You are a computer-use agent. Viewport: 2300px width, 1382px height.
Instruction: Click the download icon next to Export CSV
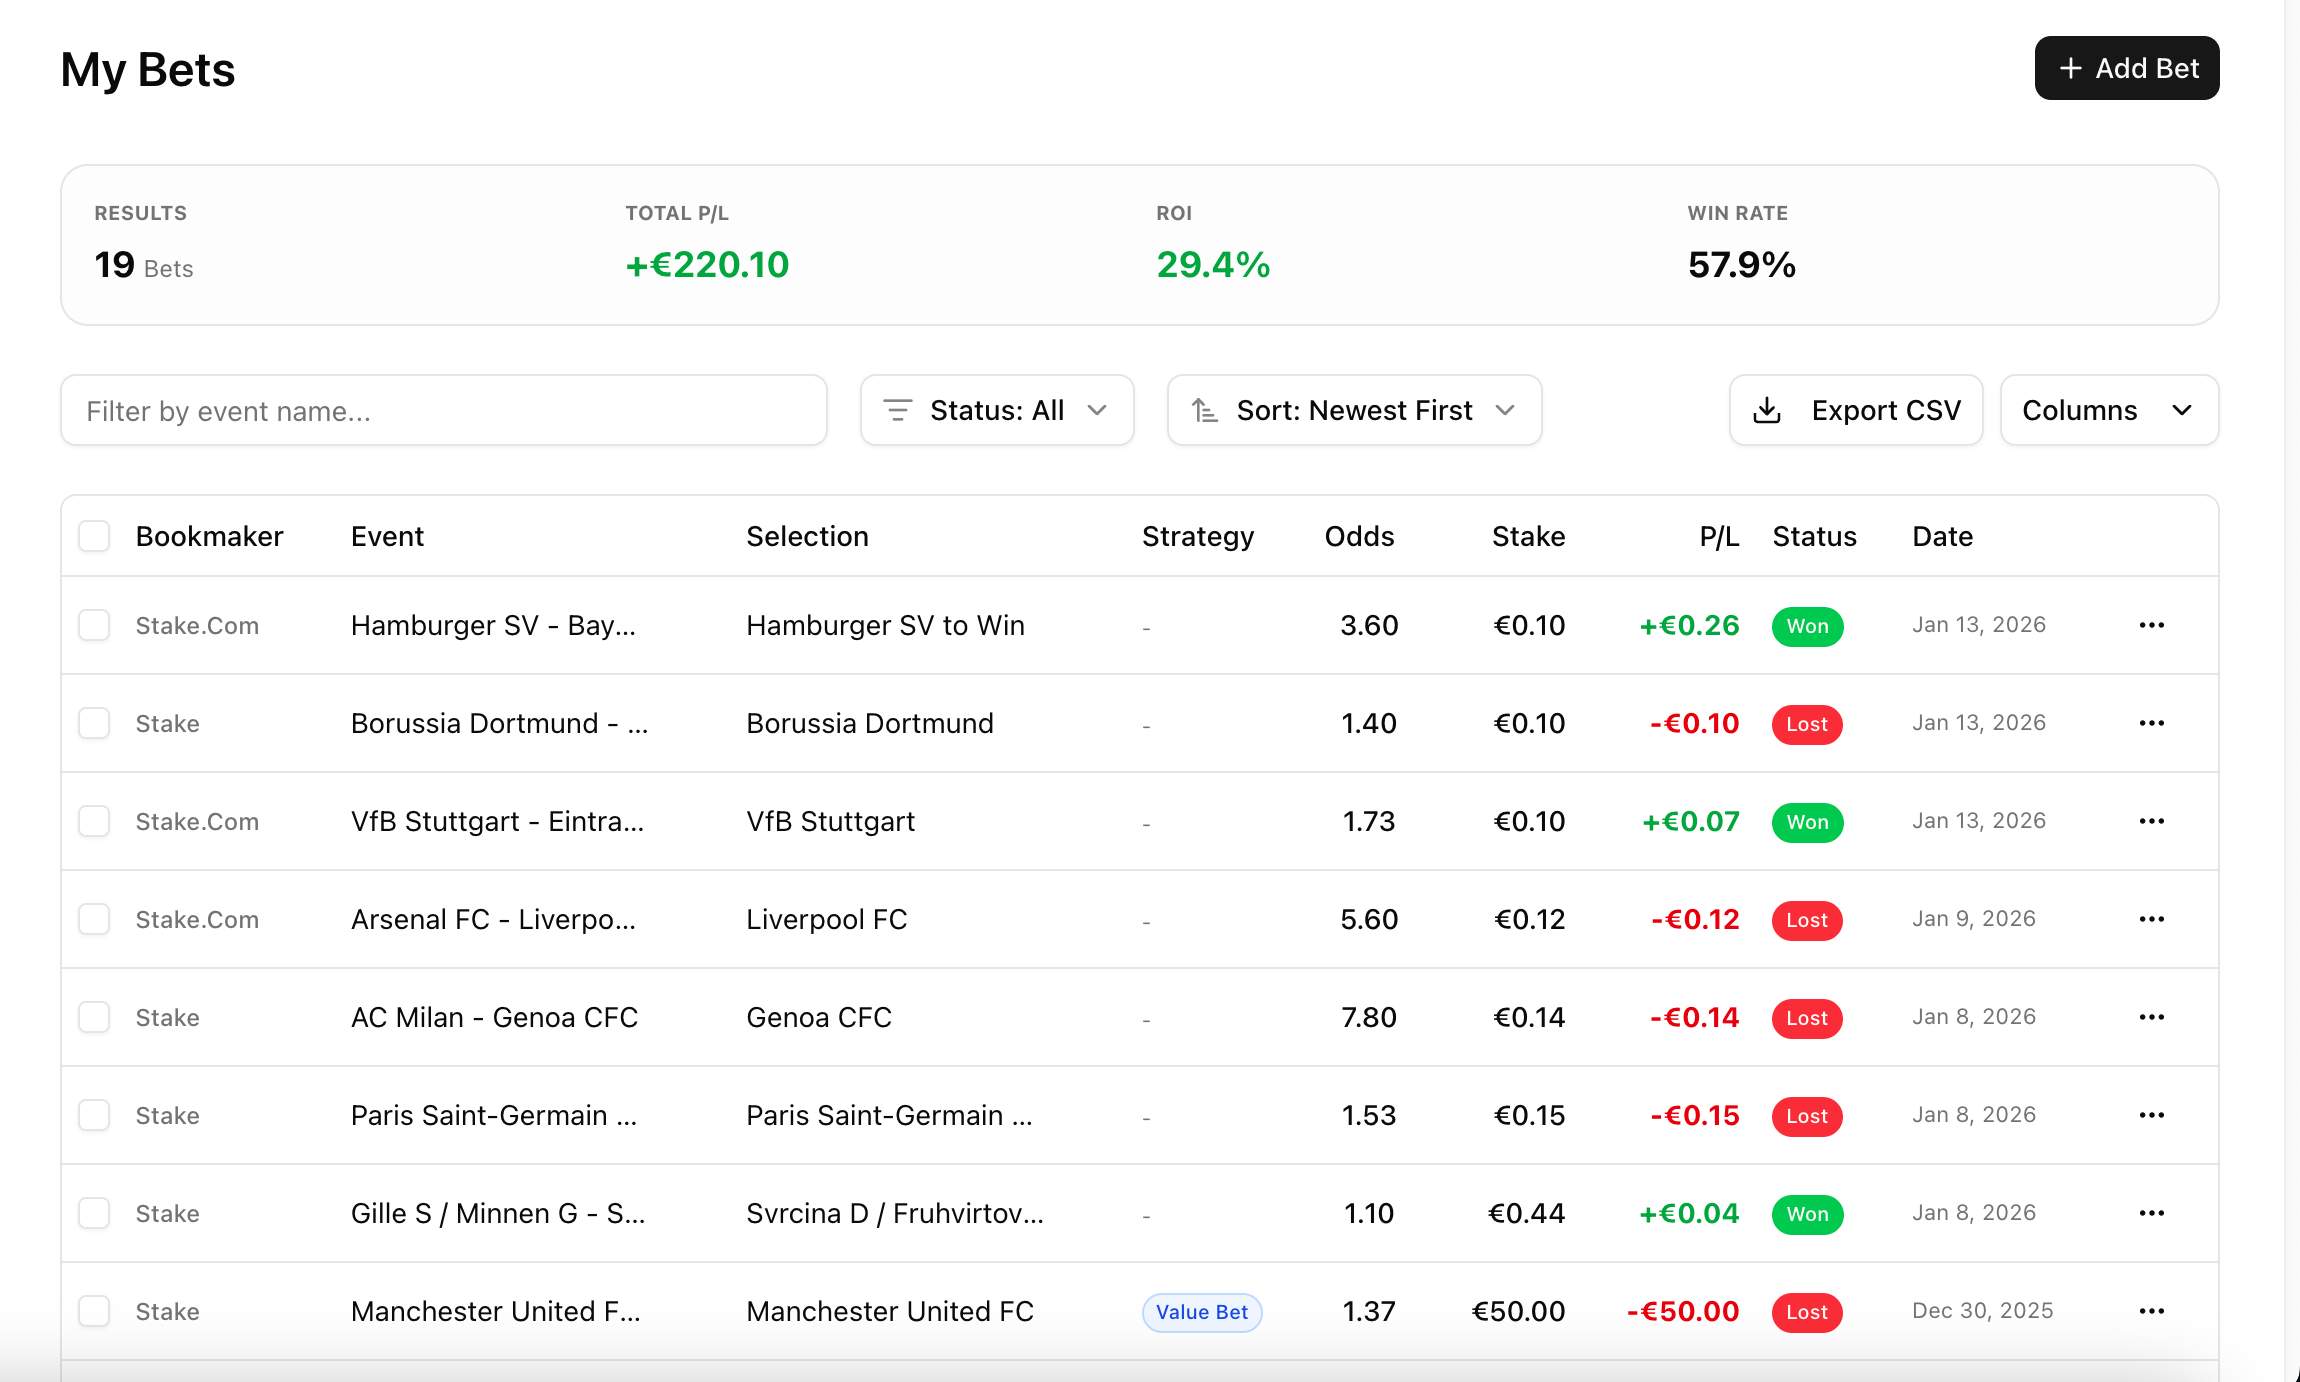click(x=1768, y=410)
